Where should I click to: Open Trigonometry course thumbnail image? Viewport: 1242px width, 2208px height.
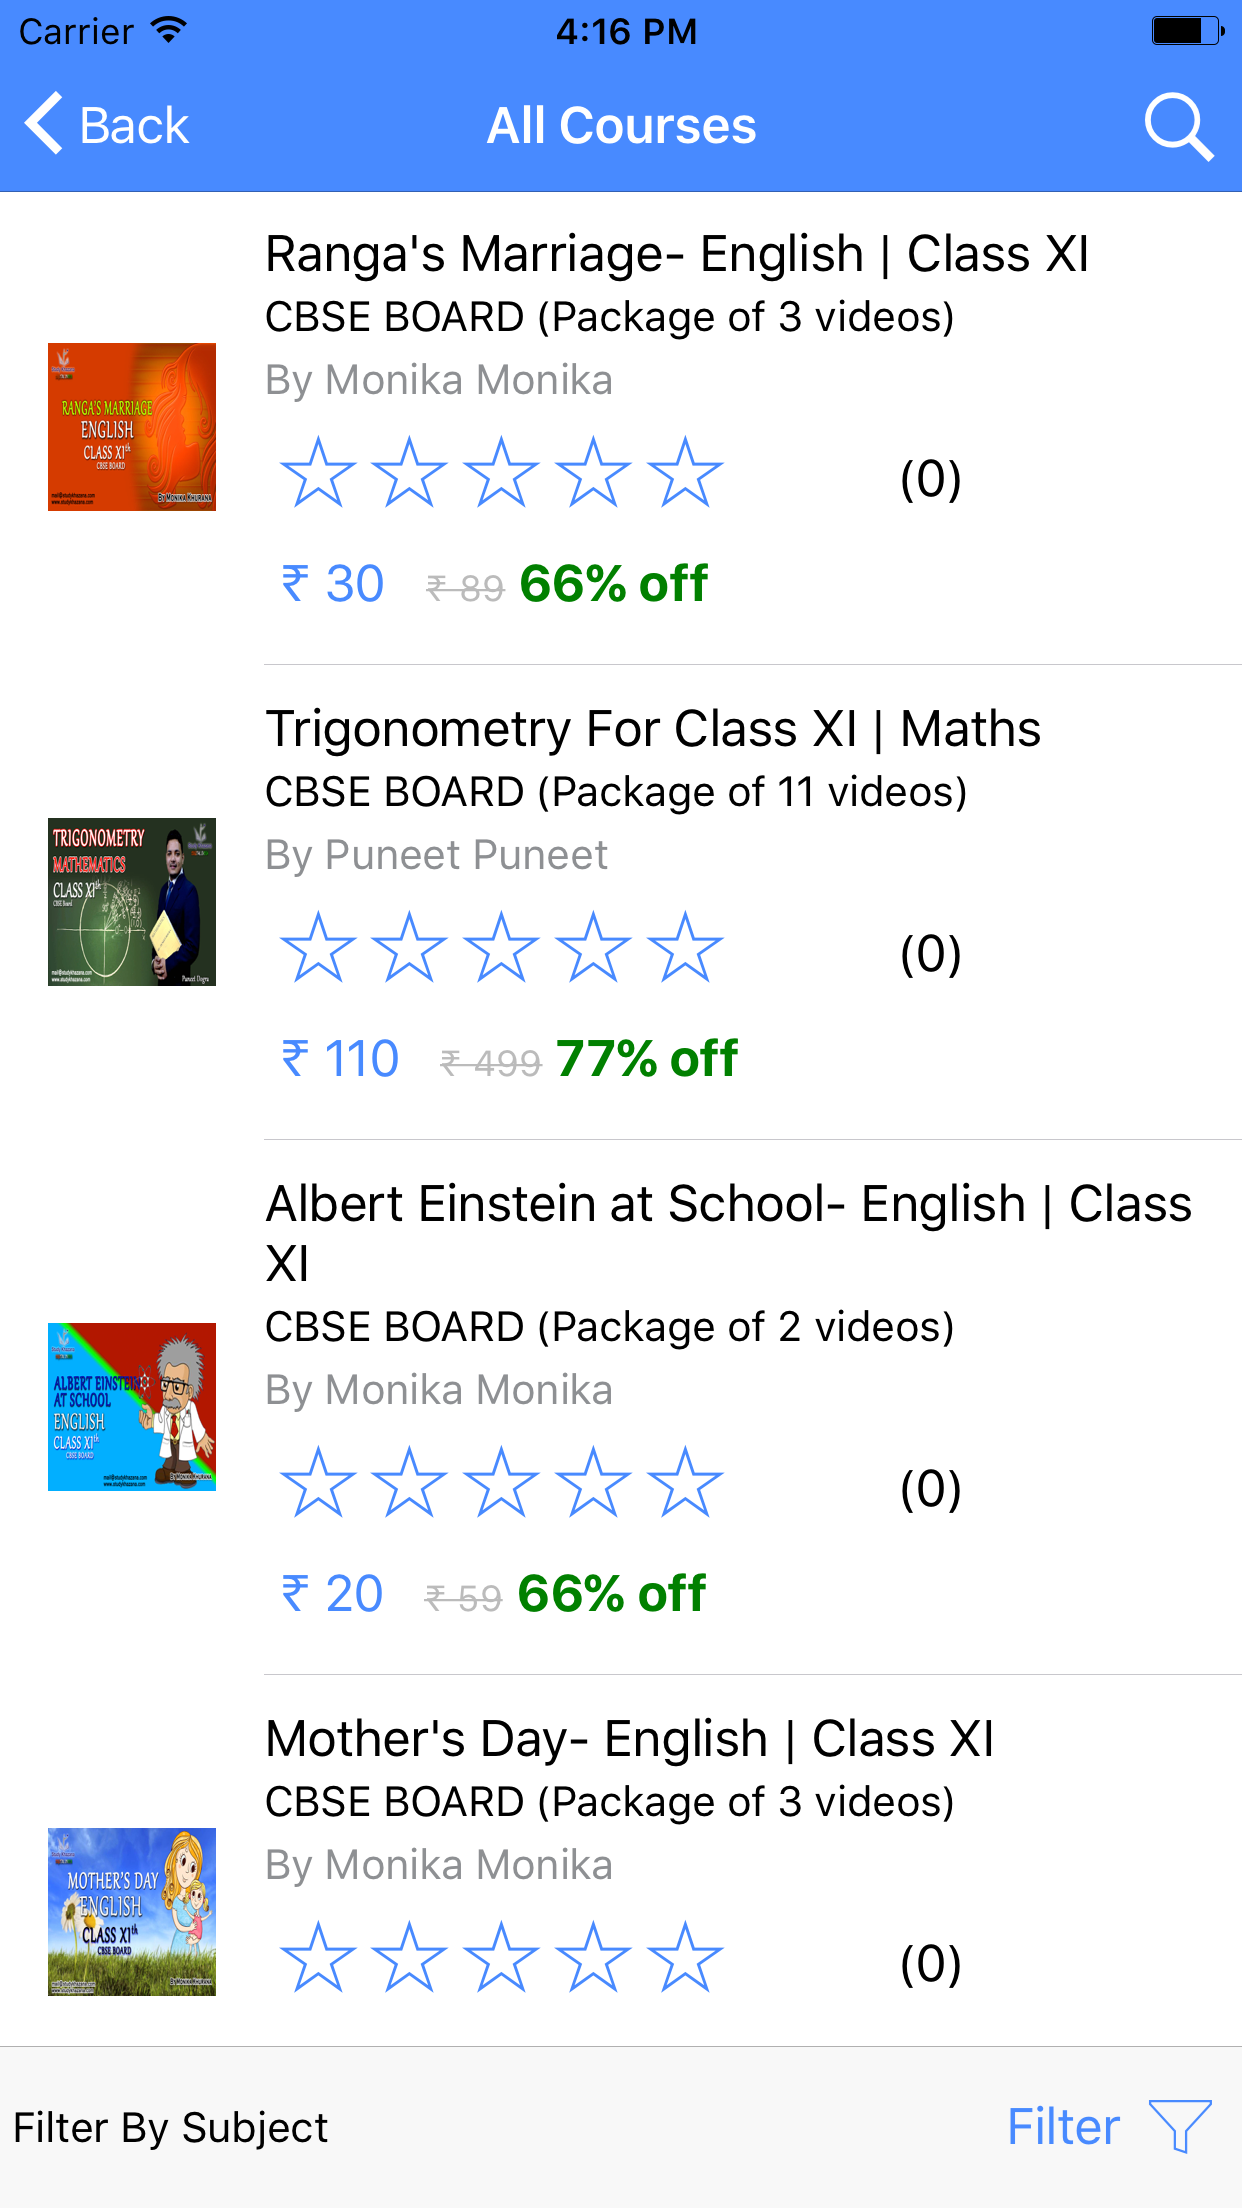coord(132,902)
